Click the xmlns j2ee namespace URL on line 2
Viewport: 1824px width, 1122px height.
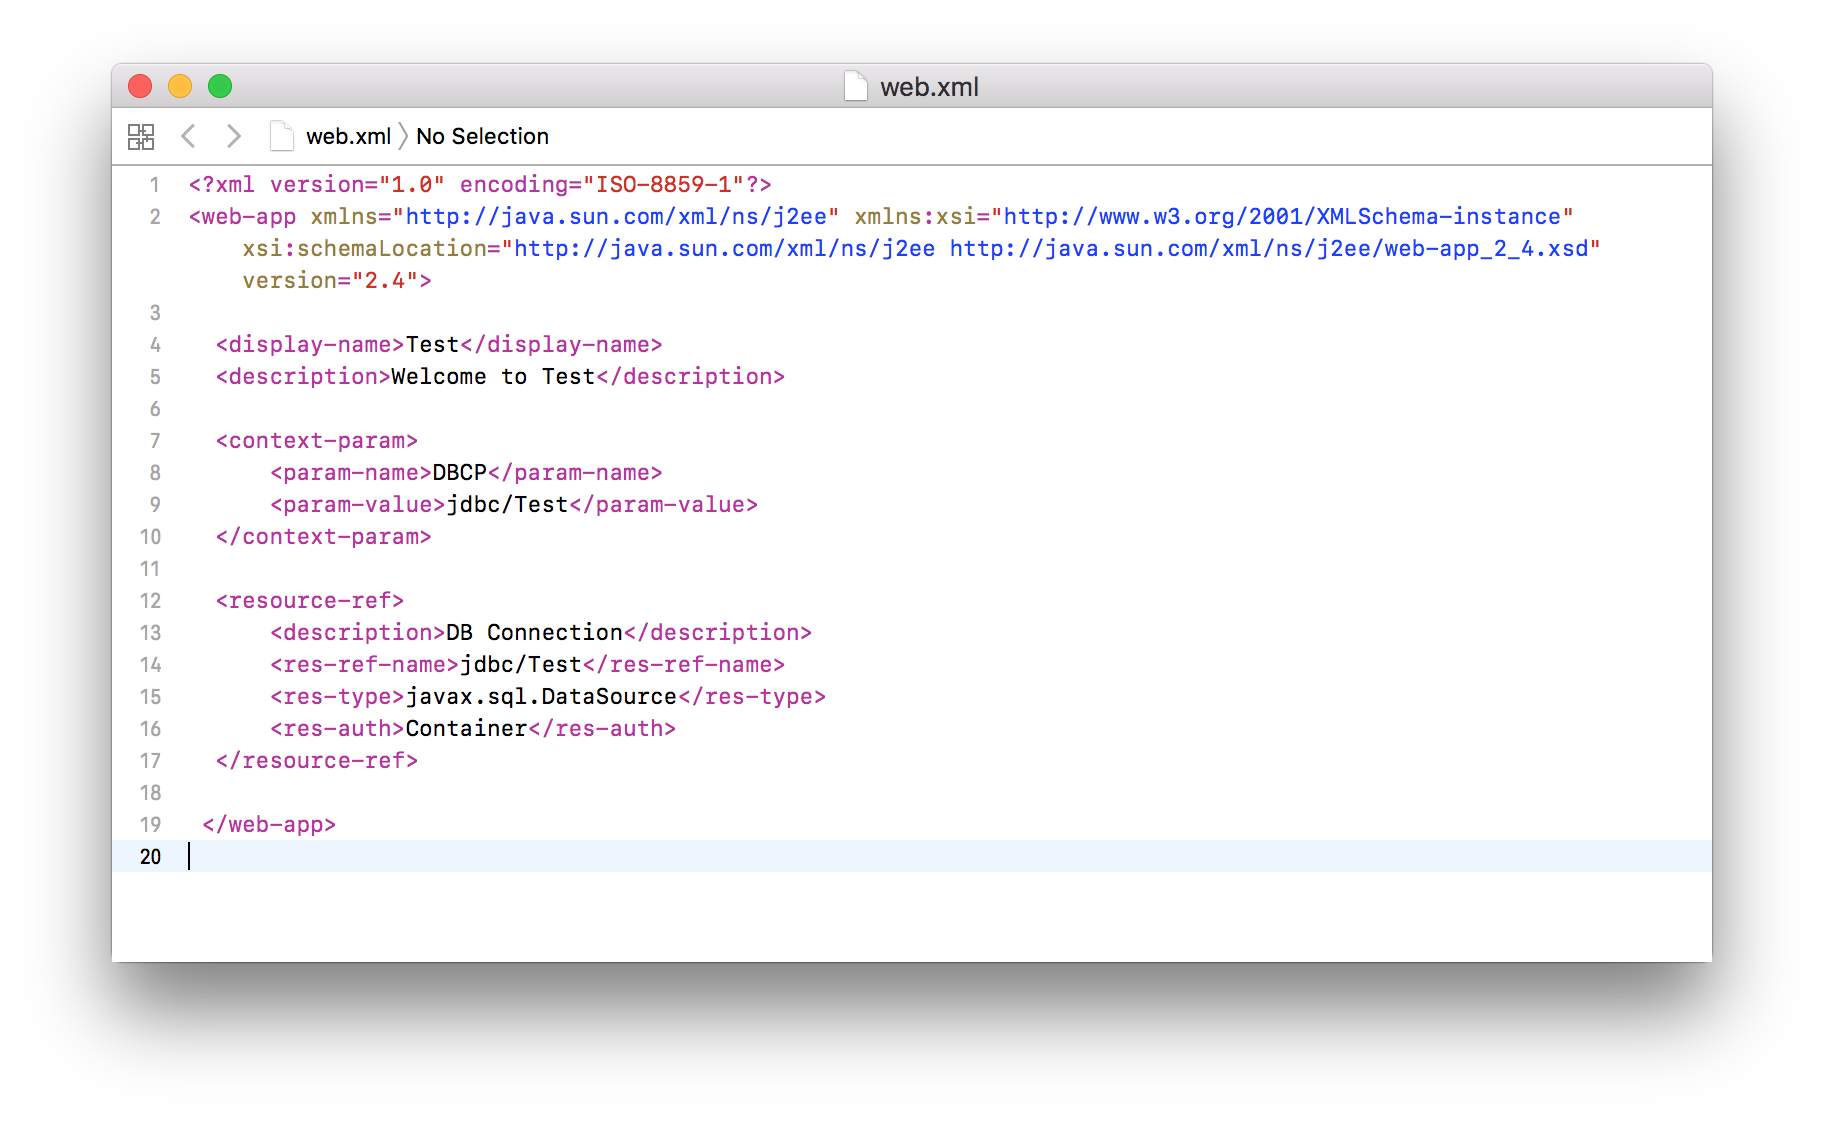click(616, 217)
